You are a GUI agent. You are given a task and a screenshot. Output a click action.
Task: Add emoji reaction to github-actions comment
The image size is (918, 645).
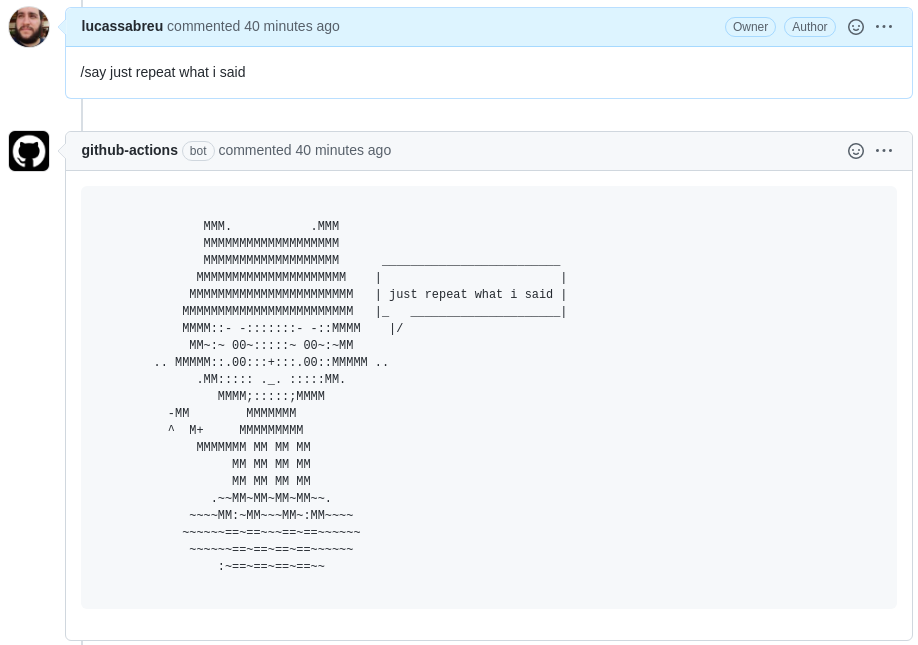(x=855, y=151)
